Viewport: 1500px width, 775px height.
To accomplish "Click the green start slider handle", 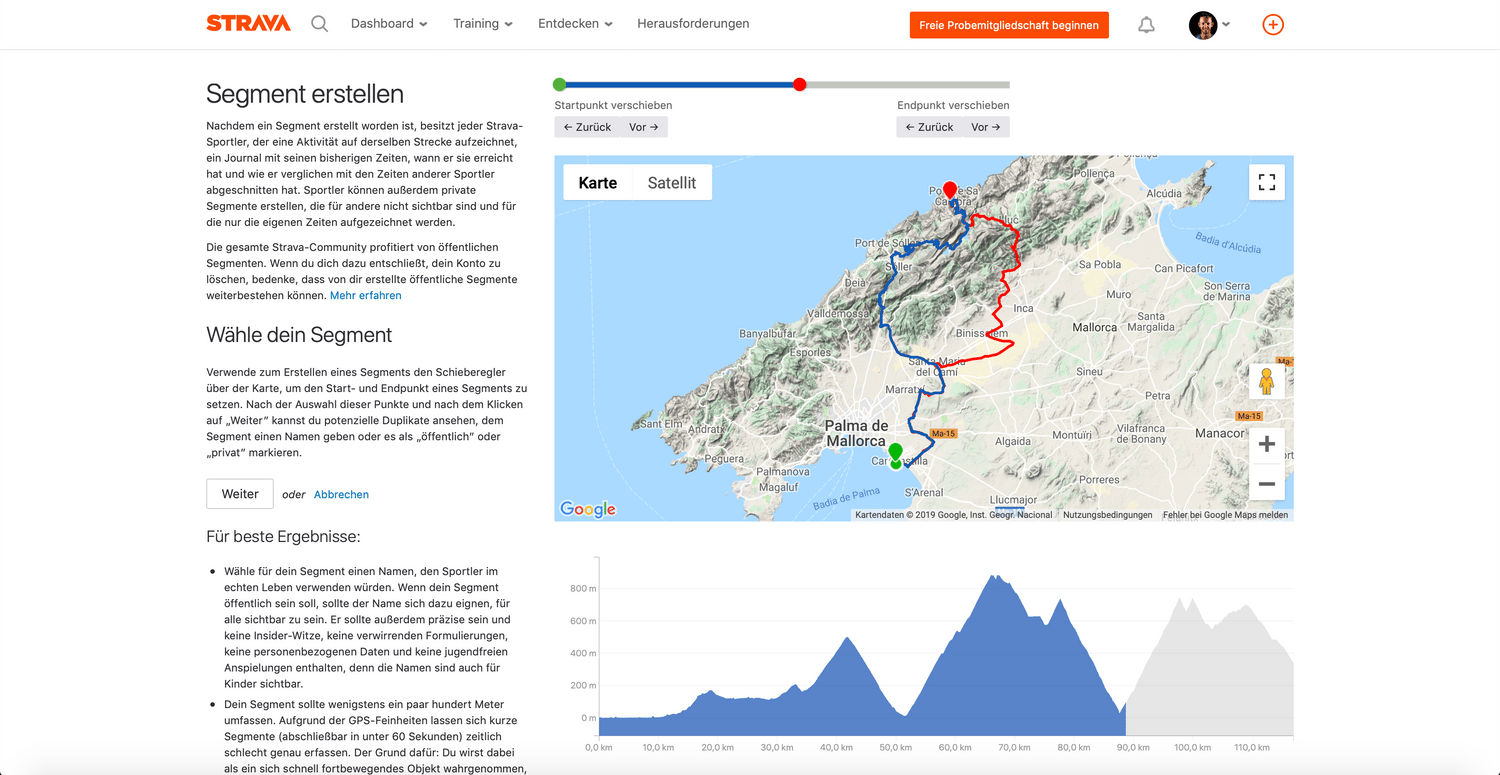I will point(560,85).
